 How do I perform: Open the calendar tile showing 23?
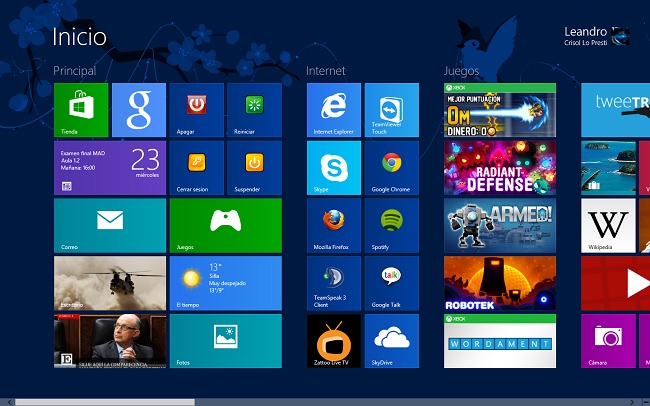110,168
